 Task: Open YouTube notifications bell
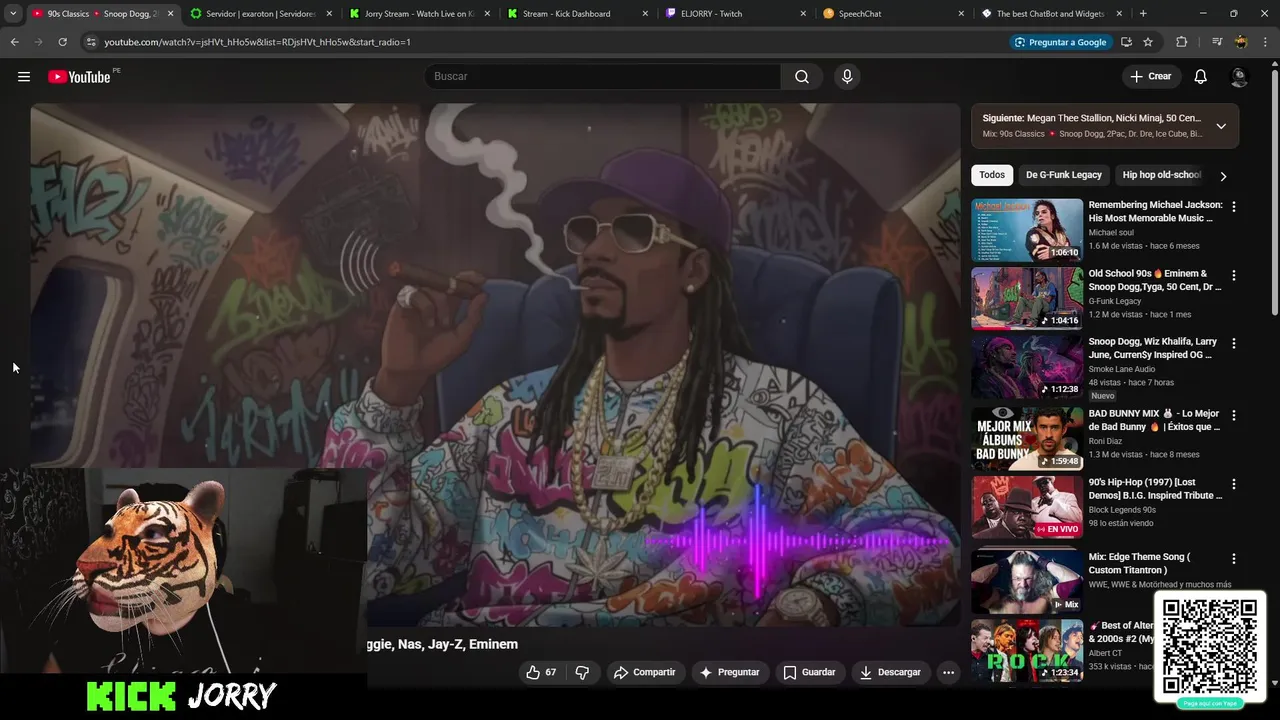point(1201,77)
